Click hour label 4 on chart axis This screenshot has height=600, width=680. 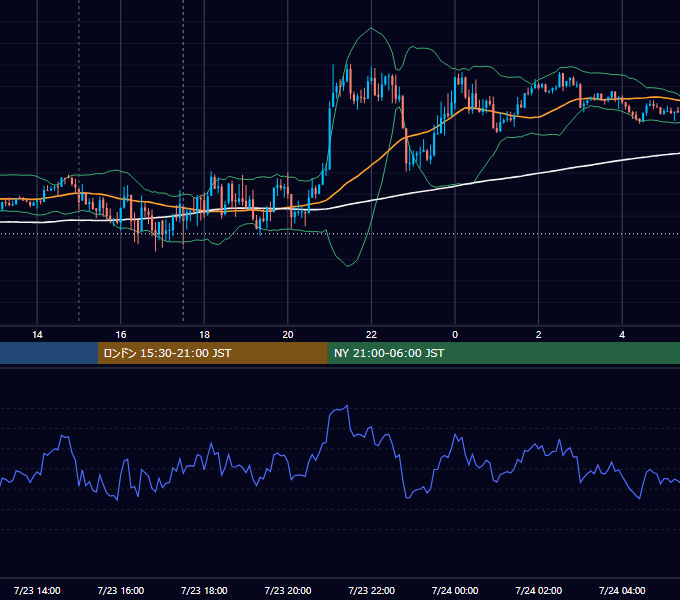(622, 335)
